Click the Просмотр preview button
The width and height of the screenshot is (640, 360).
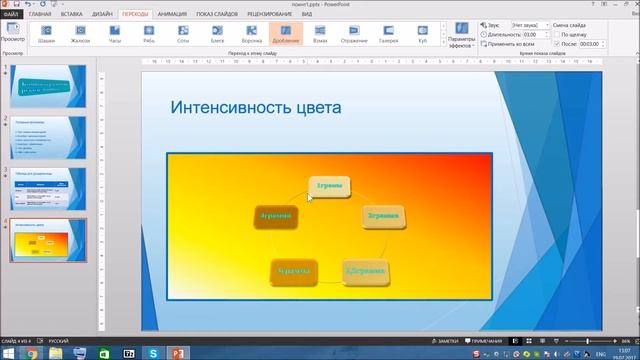click(13, 32)
